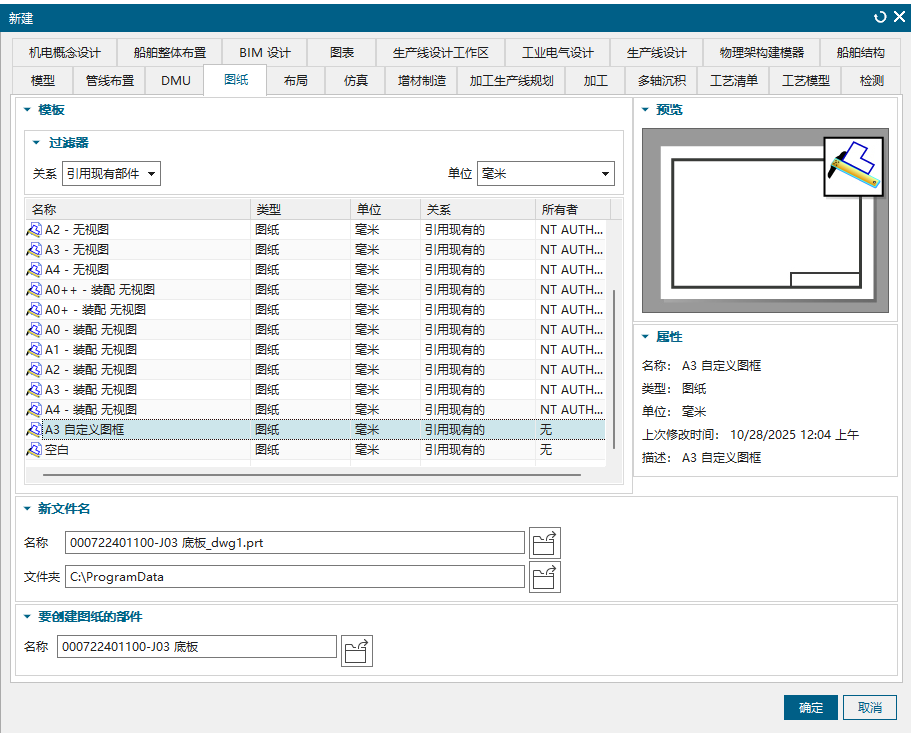Screen dimensions: 911x733
Task: Click the 取消 button
Action: pyautogui.click(x=870, y=707)
